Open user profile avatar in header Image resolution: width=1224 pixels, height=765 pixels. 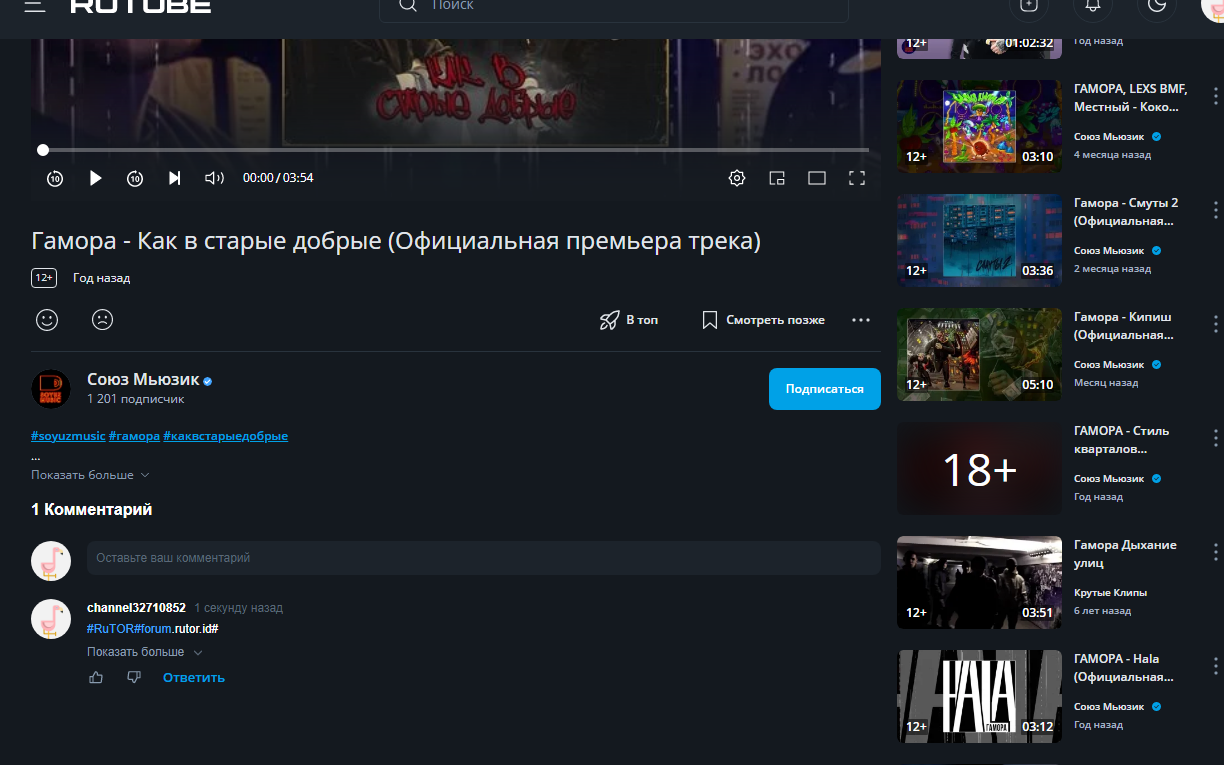[x=1213, y=6]
